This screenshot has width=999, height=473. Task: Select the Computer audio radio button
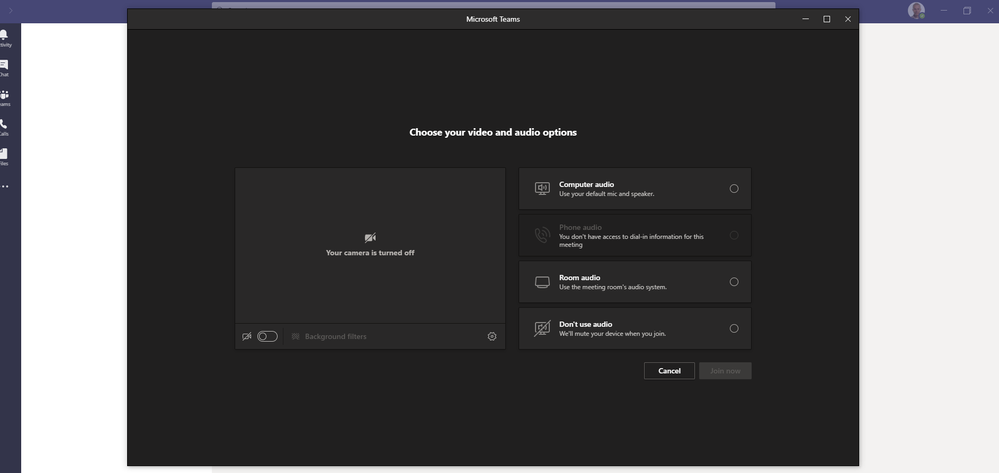click(734, 189)
